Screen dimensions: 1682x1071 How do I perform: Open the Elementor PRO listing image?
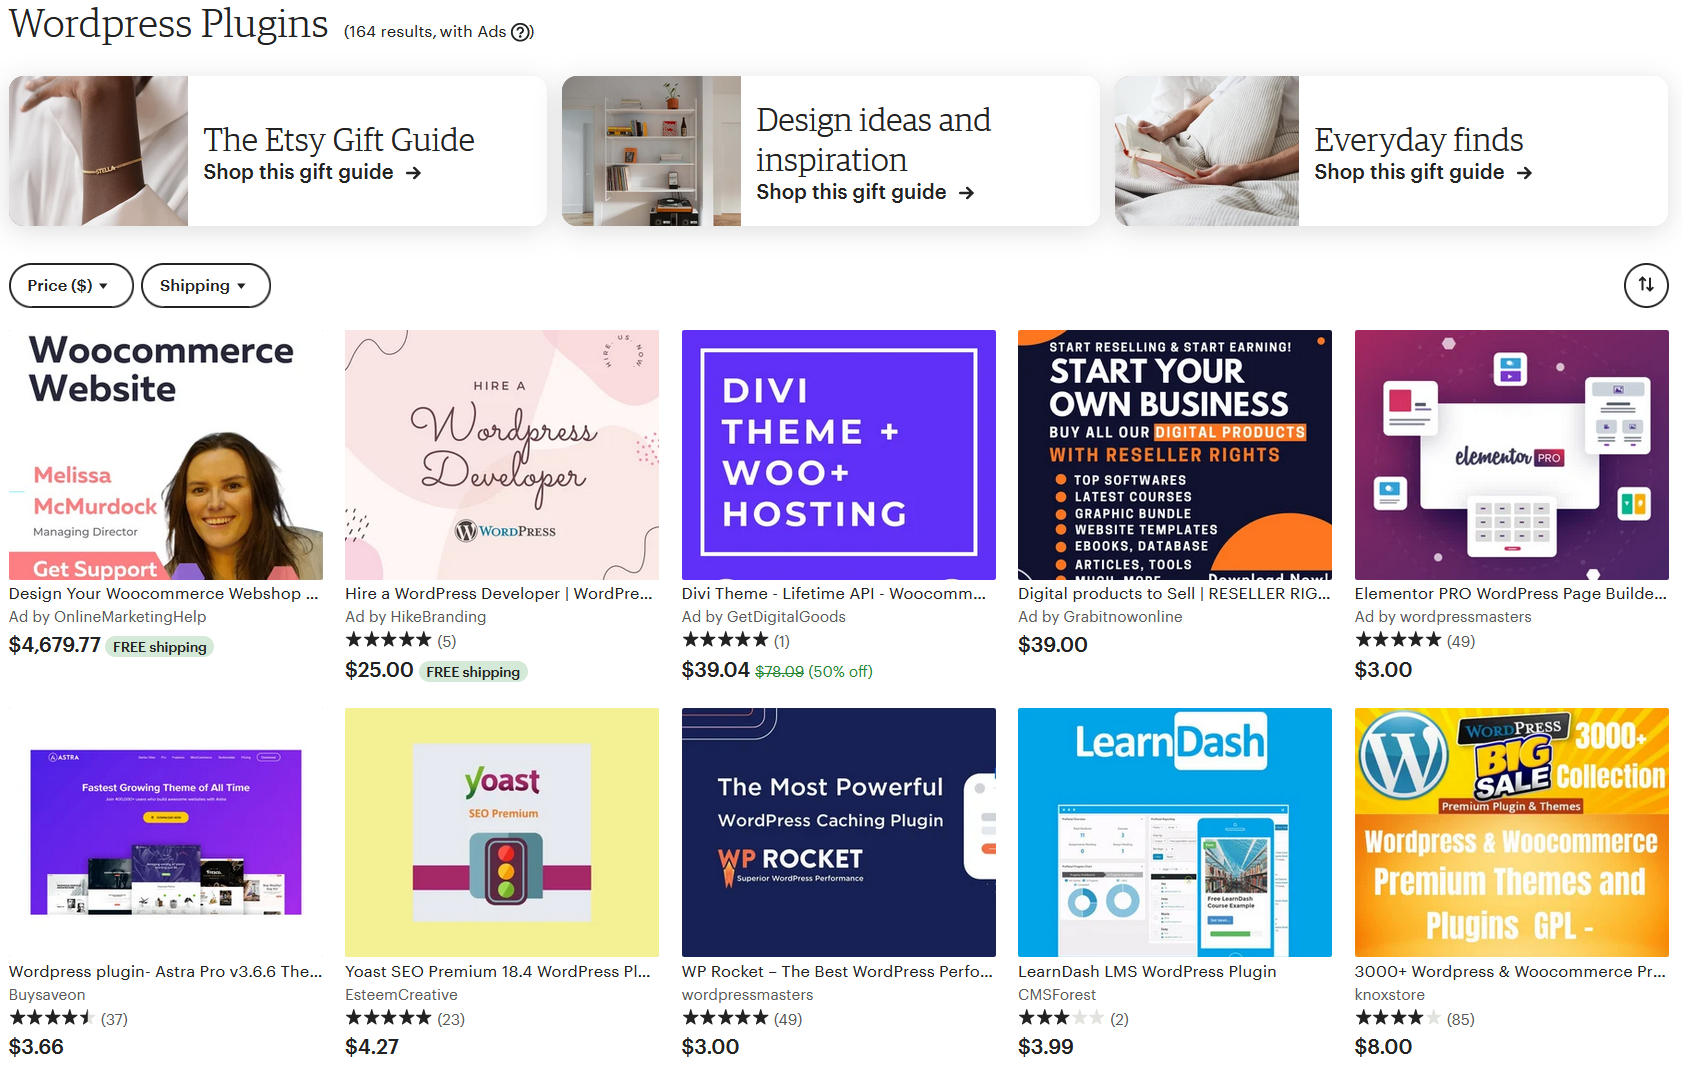[1512, 455]
